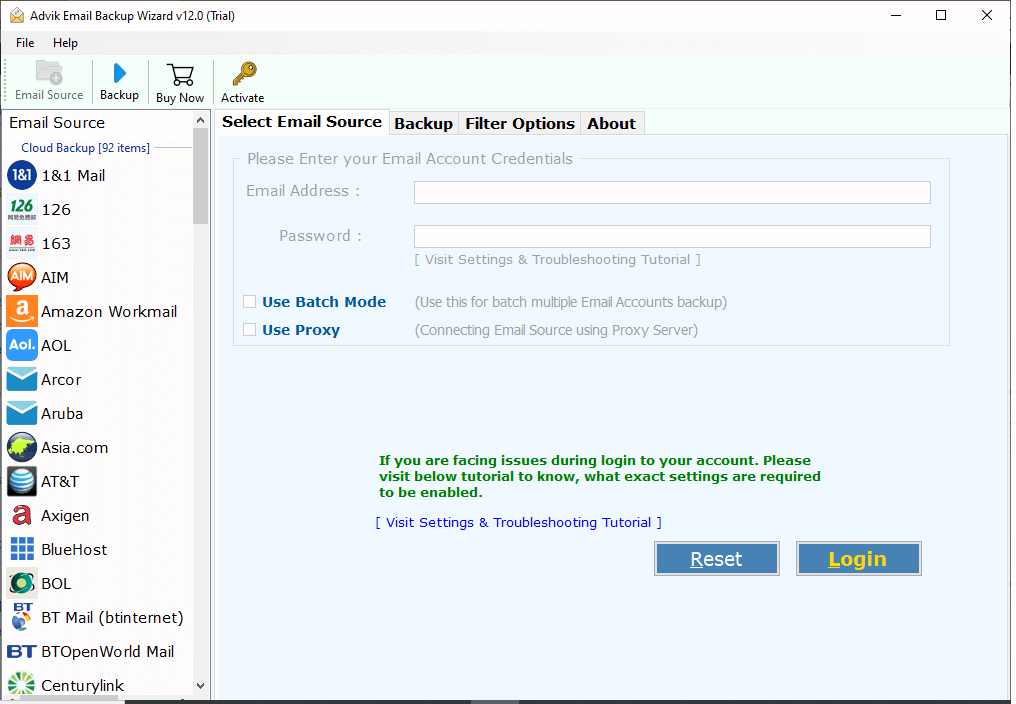Viewport: 1016px width, 704px height.
Task: Switch to the Backup tab
Action: 424,123
